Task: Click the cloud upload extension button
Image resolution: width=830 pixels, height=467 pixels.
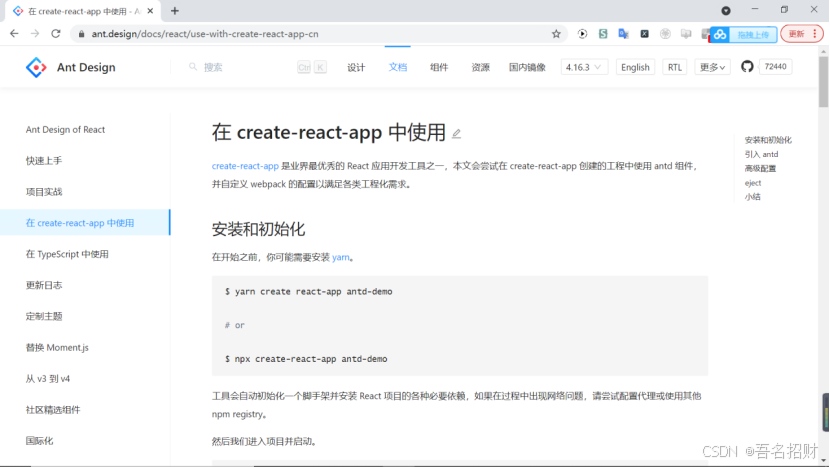Action: click(x=744, y=34)
